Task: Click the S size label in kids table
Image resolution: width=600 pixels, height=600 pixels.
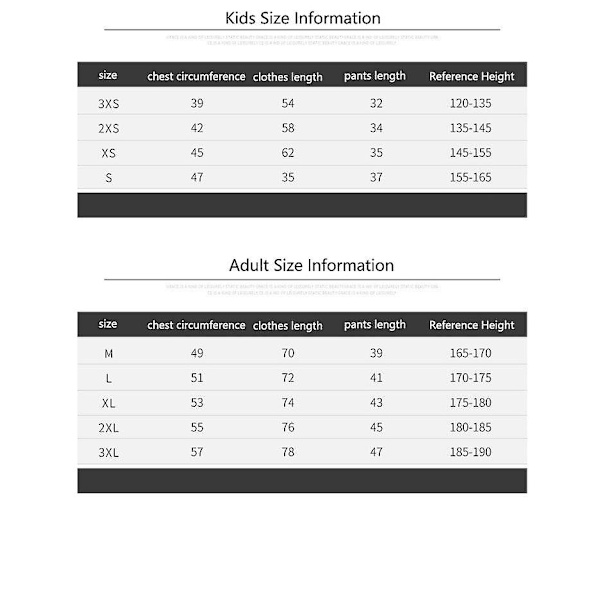Action: [x=109, y=178]
